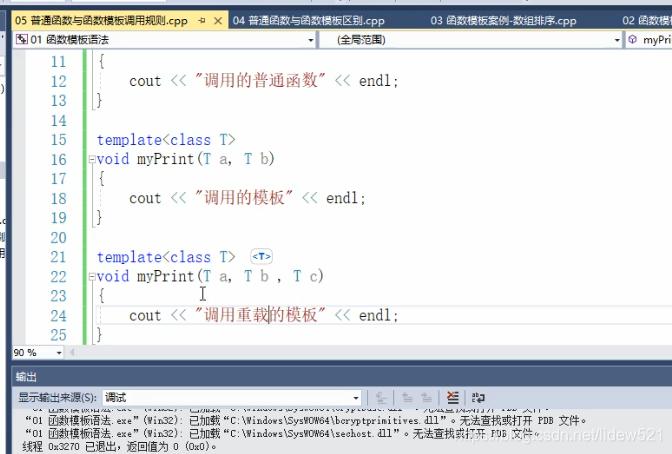672x454 pixels.
Task: Collapse the myPrint(T a, T b) function
Action: point(91,159)
